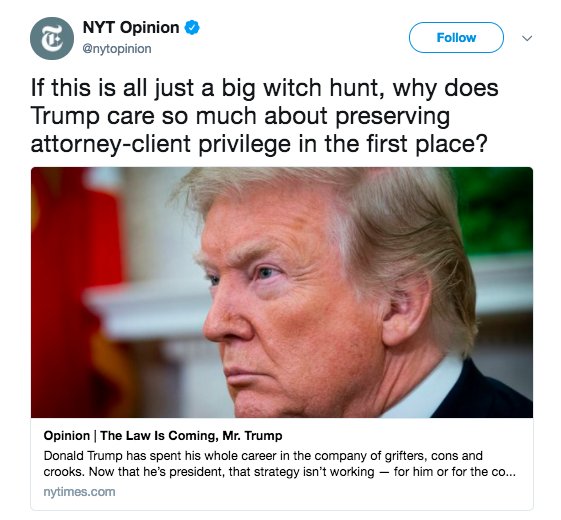Image resolution: width=561 pixels, height=520 pixels.
Task: Click the blue verified badge
Action: point(192,28)
